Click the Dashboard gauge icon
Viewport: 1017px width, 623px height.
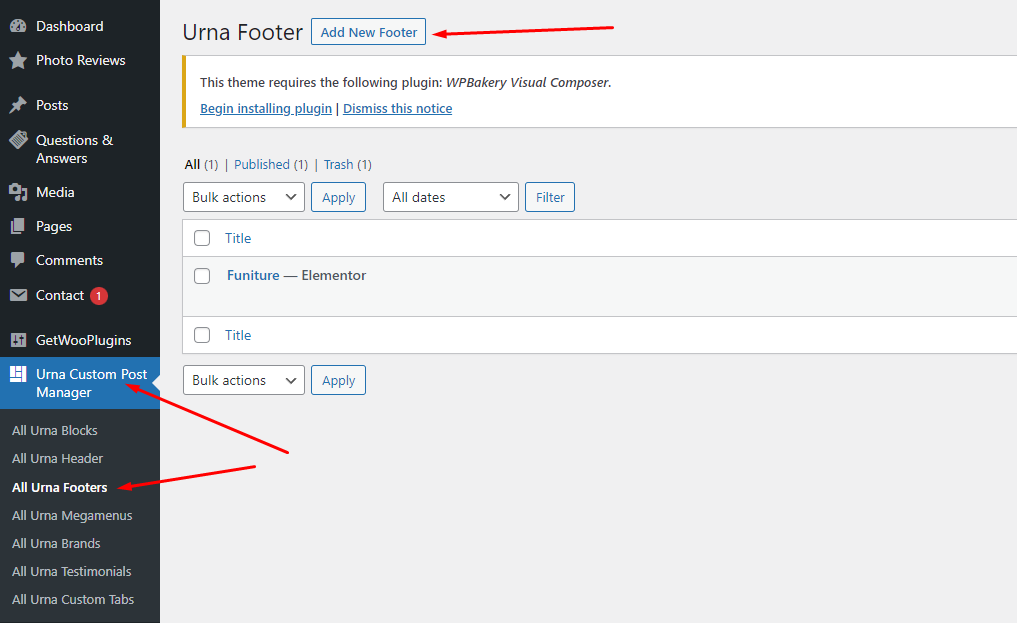tap(18, 26)
